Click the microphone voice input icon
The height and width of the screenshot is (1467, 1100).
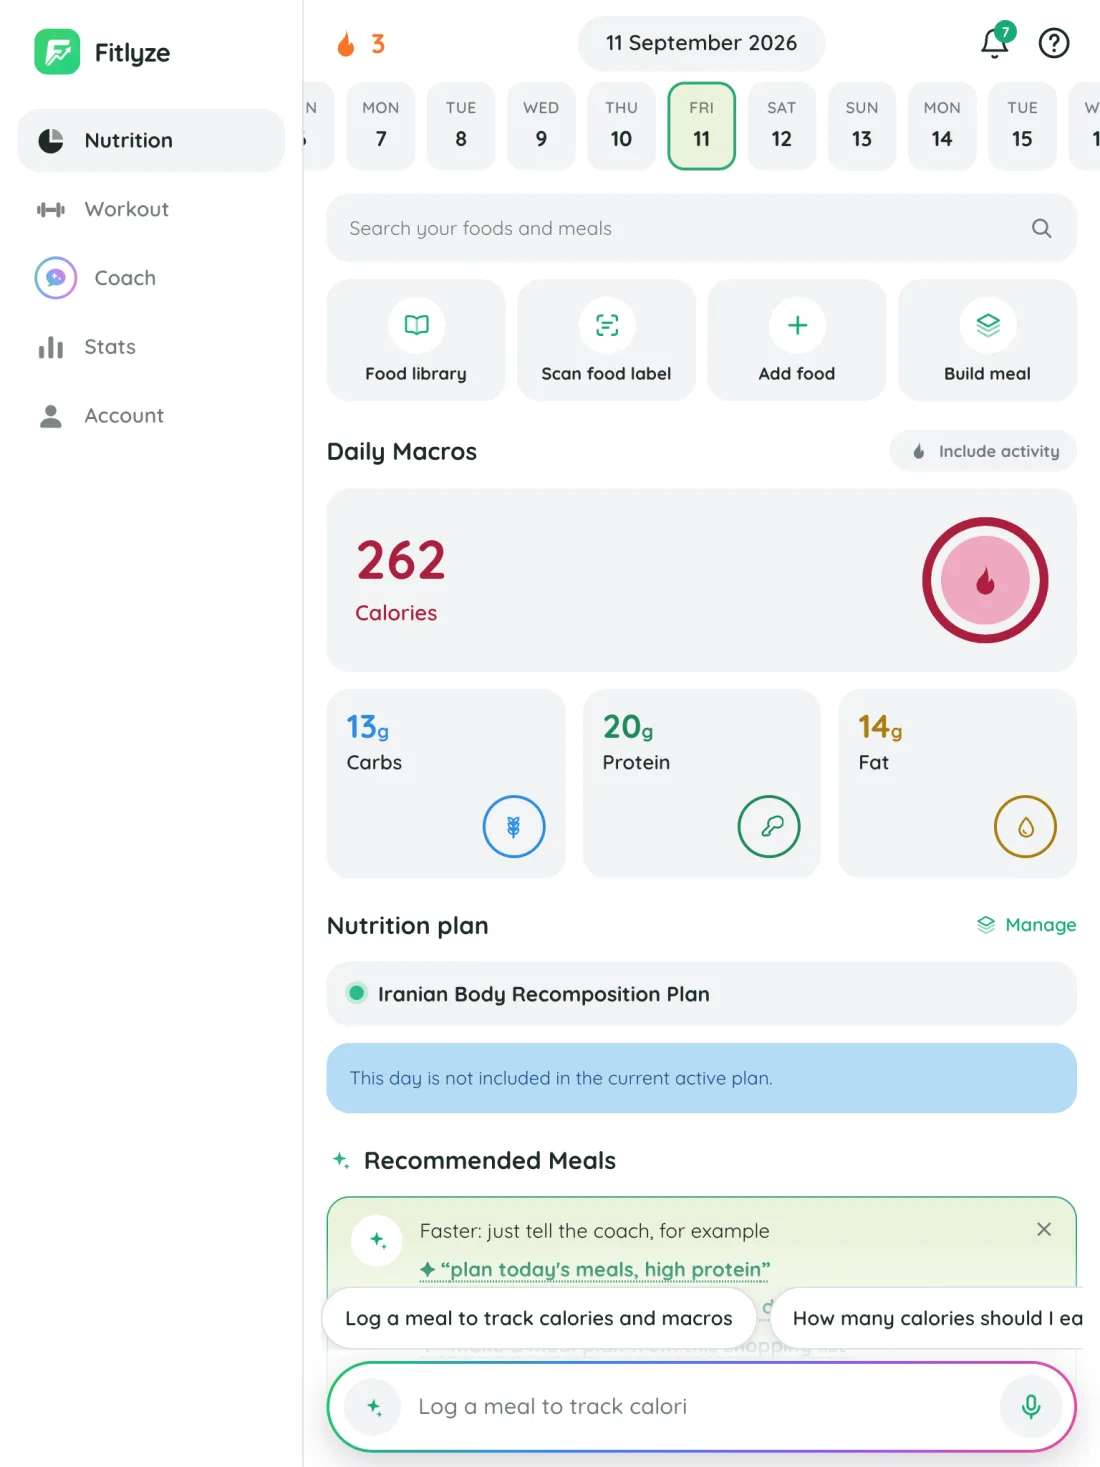[1031, 1406]
